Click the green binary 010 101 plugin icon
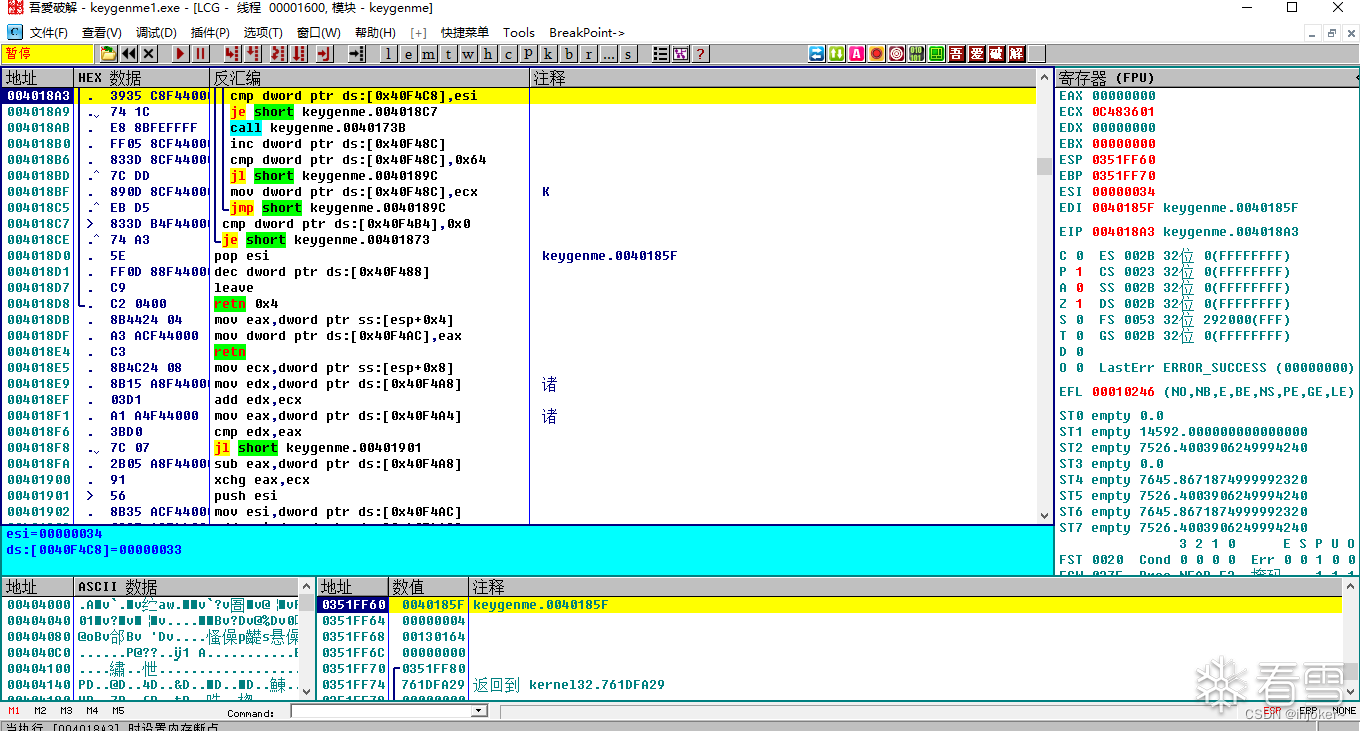 [917, 54]
